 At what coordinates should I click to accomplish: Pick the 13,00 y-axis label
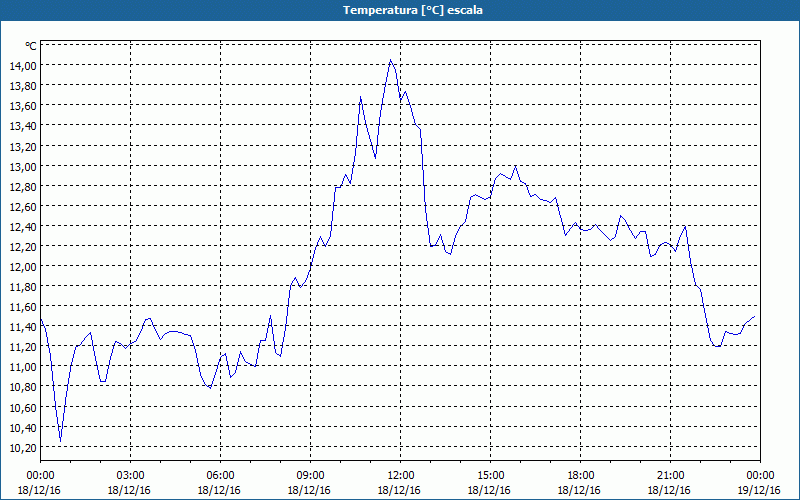(x=22, y=166)
